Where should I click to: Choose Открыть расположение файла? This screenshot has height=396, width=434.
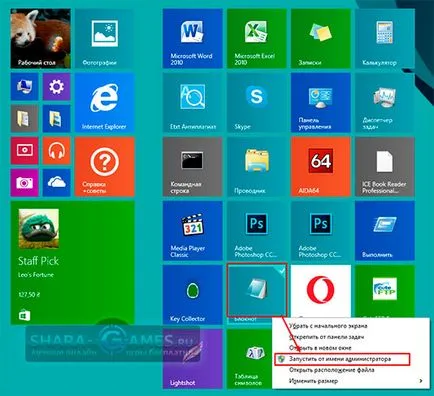pyautogui.click(x=331, y=370)
